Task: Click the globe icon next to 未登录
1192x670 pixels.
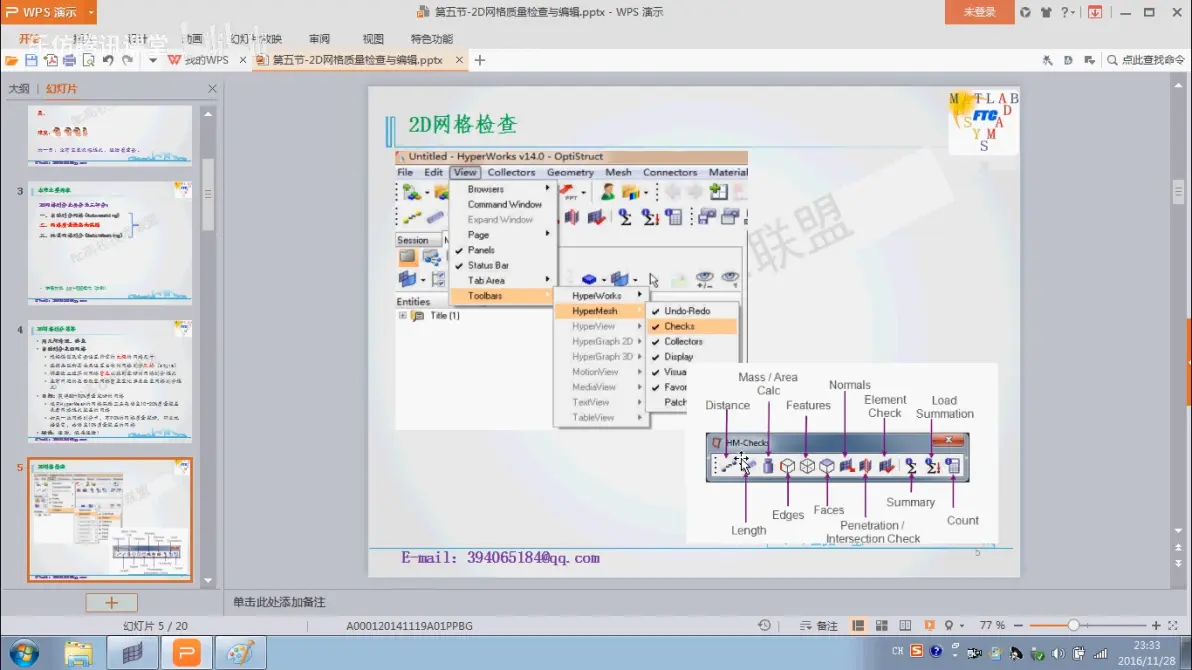Action: pos(1026,12)
